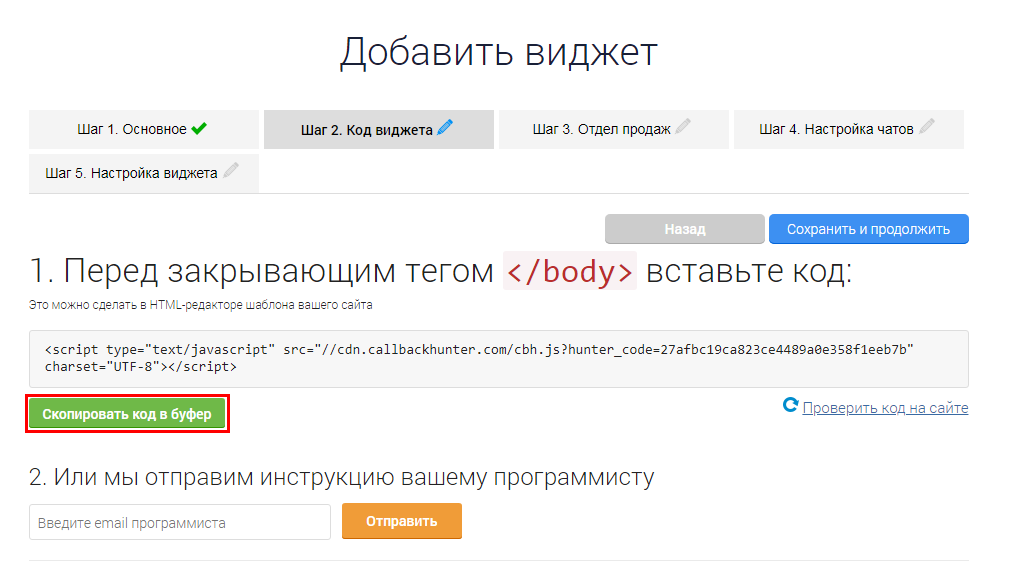Click the grey Назад button

(685, 229)
